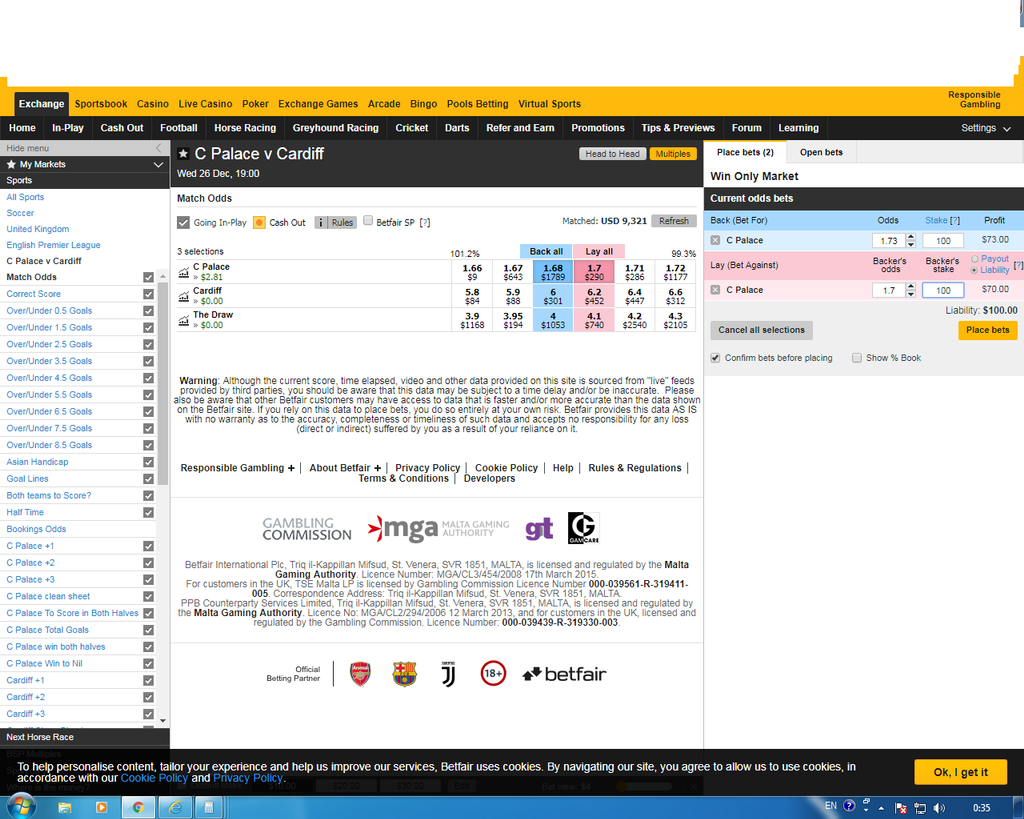This screenshot has width=1024, height=819.
Task: Click the Multiples button
Action: 673,154
